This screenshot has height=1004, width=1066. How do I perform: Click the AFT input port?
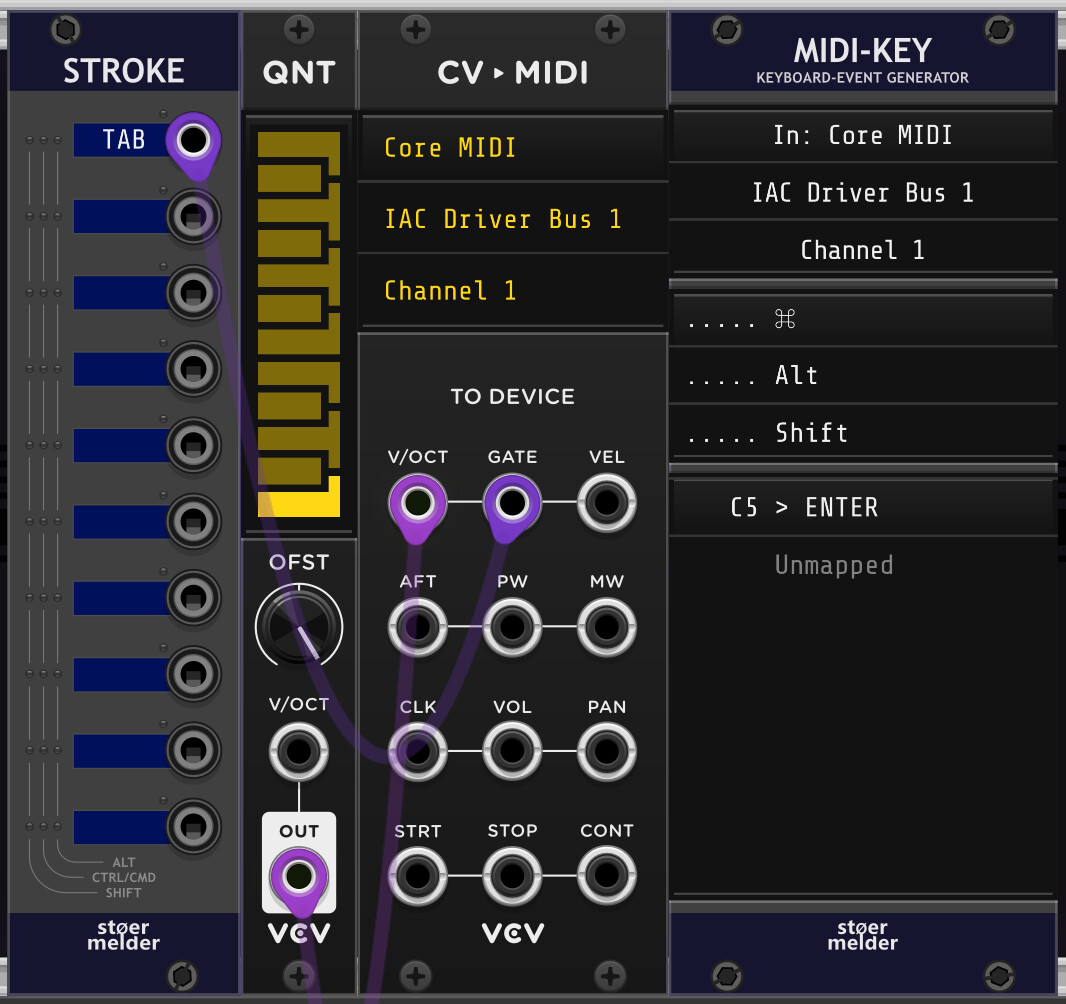417,627
